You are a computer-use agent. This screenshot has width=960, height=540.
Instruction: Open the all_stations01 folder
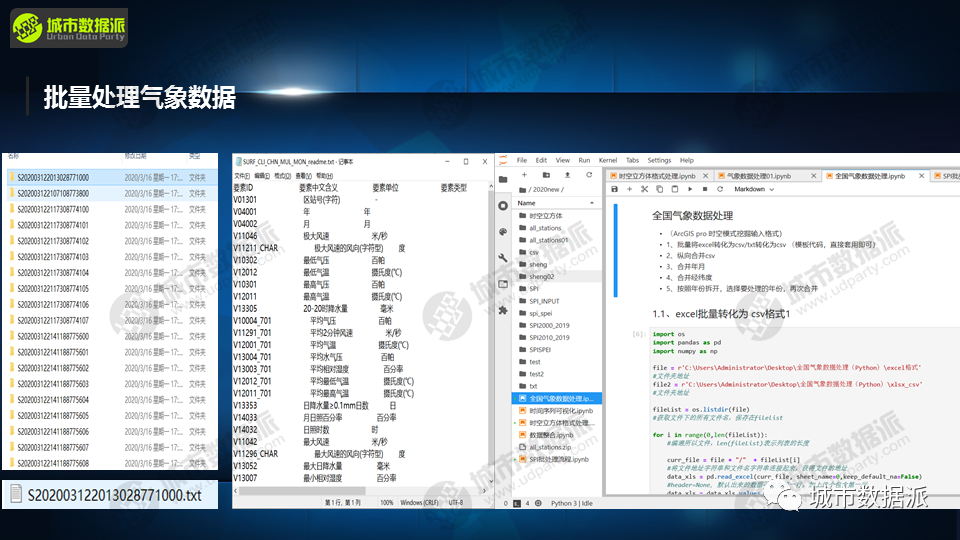tap(557, 240)
